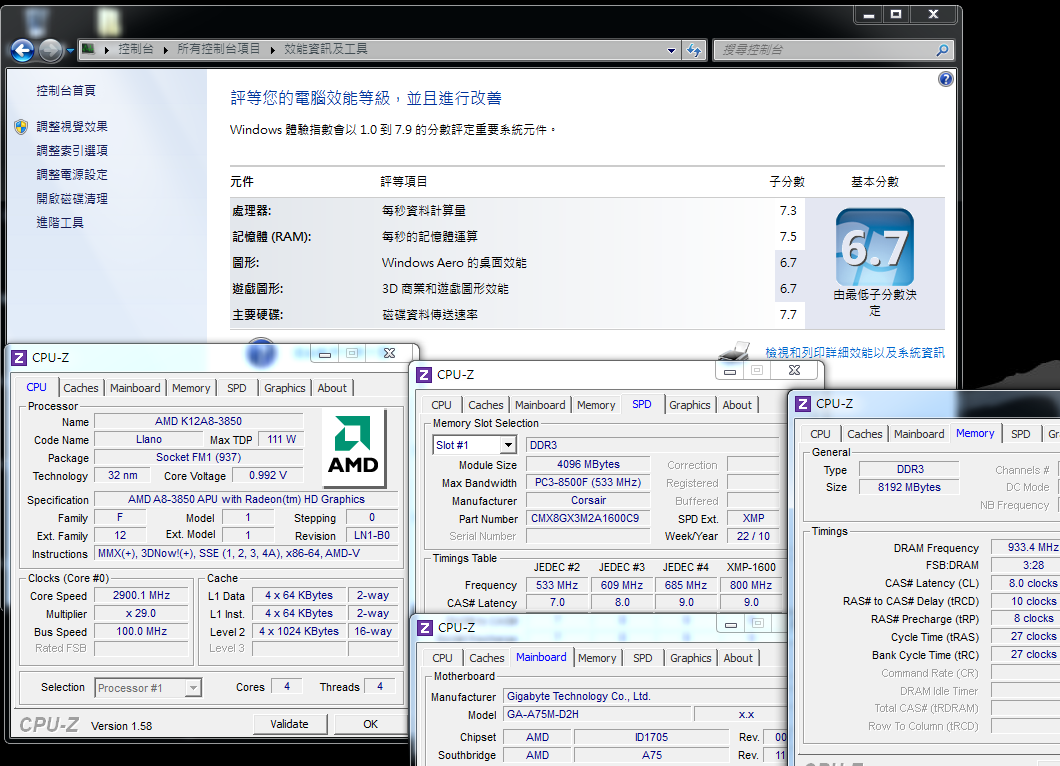The width and height of the screenshot is (1060, 766).
Task: Open 開啟磁碟清理 sidebar link
Action: [72, 199]
